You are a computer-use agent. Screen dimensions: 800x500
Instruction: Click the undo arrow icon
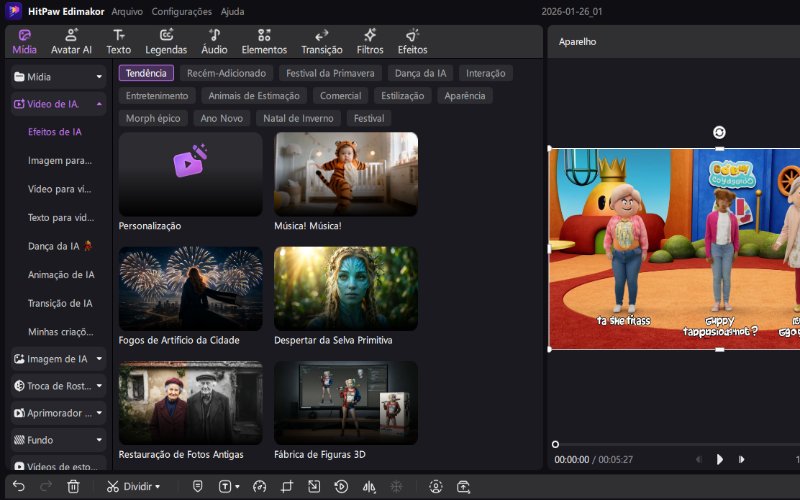point(19,486)
